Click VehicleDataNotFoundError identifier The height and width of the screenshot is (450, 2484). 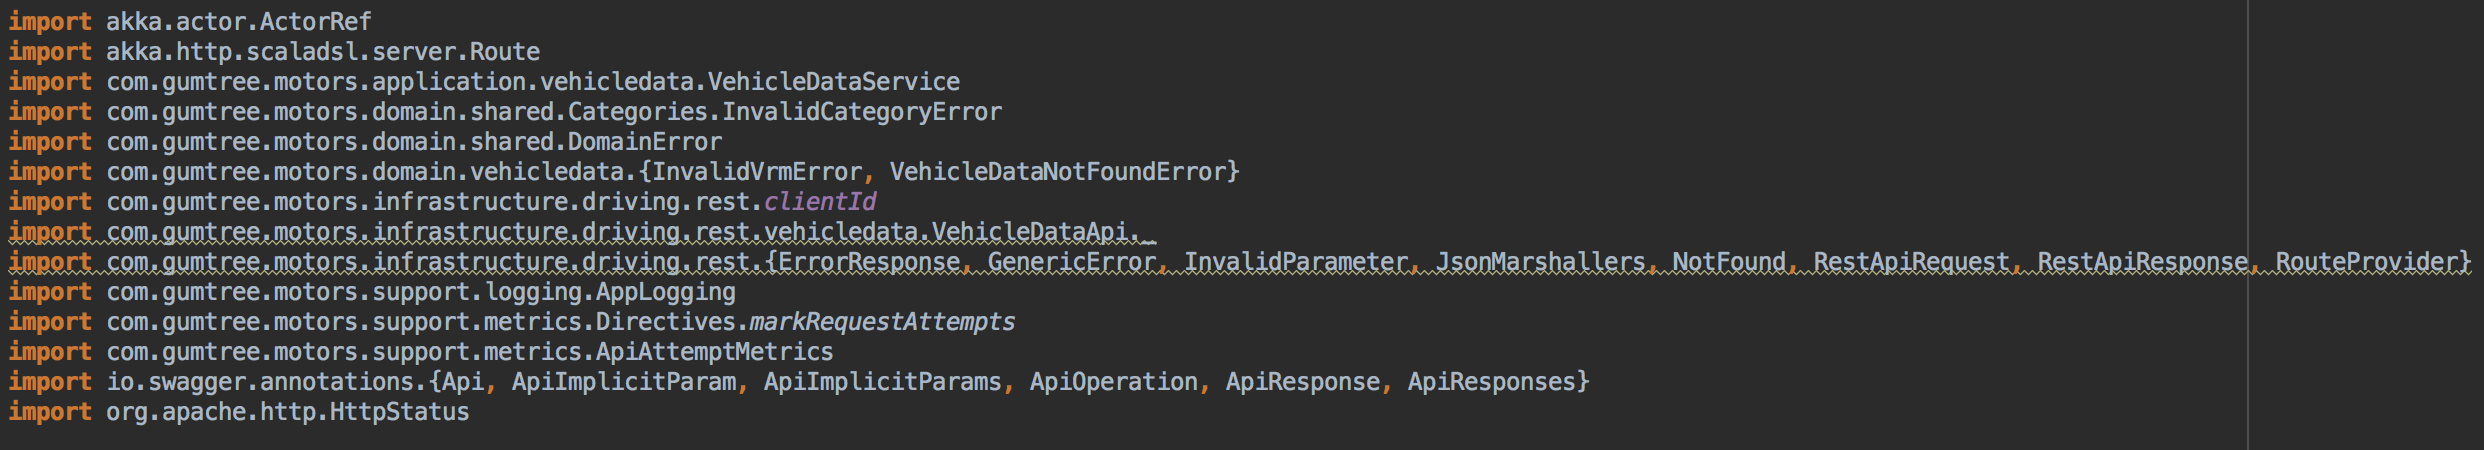coord(1058,171)
